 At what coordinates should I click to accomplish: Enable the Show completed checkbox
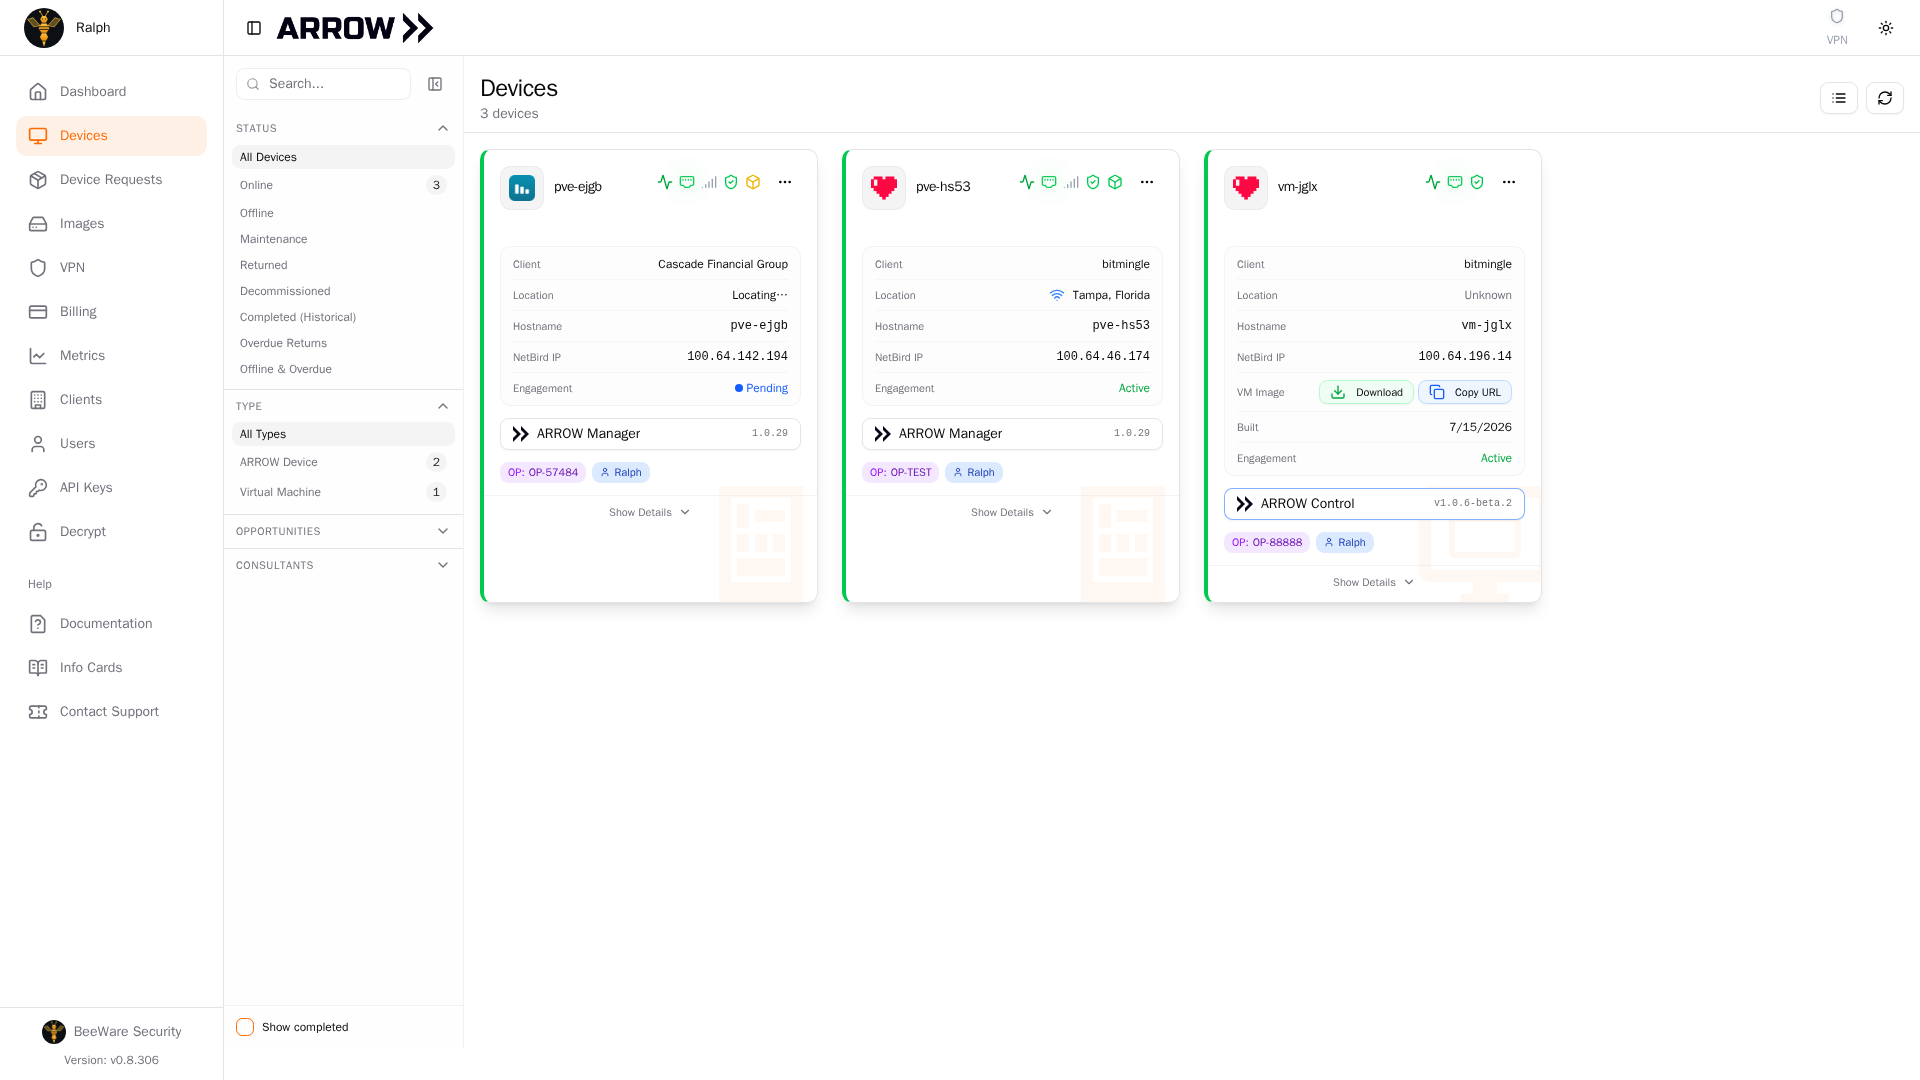pos(245,1027)
